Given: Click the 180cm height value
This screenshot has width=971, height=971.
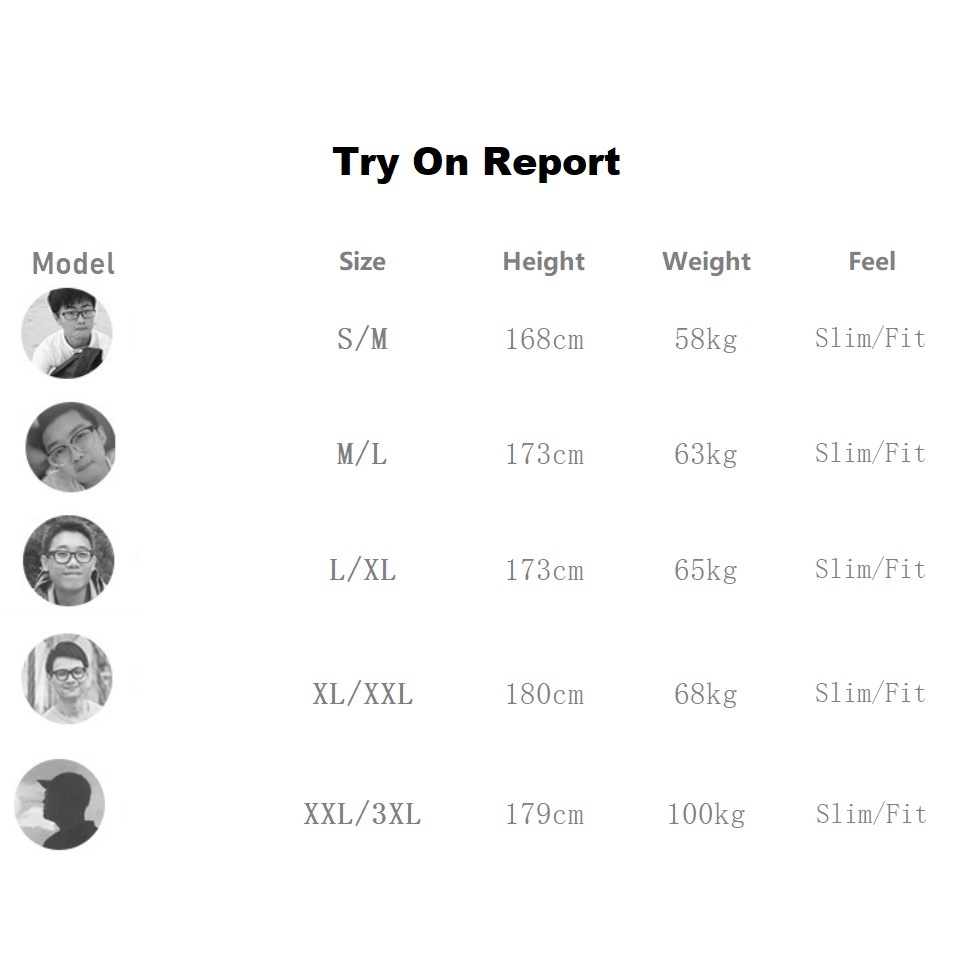Looking at the screenshot, I should (544, 694).
